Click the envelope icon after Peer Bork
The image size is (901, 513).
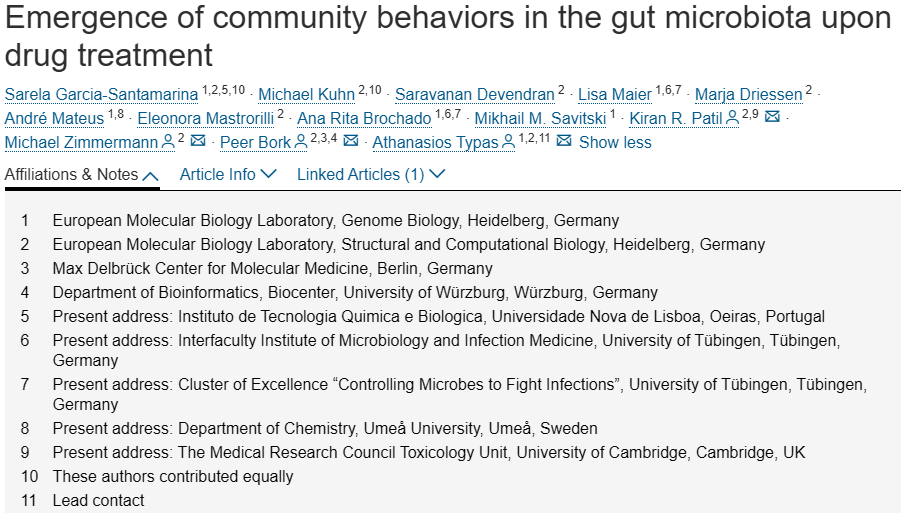point(351,141)
